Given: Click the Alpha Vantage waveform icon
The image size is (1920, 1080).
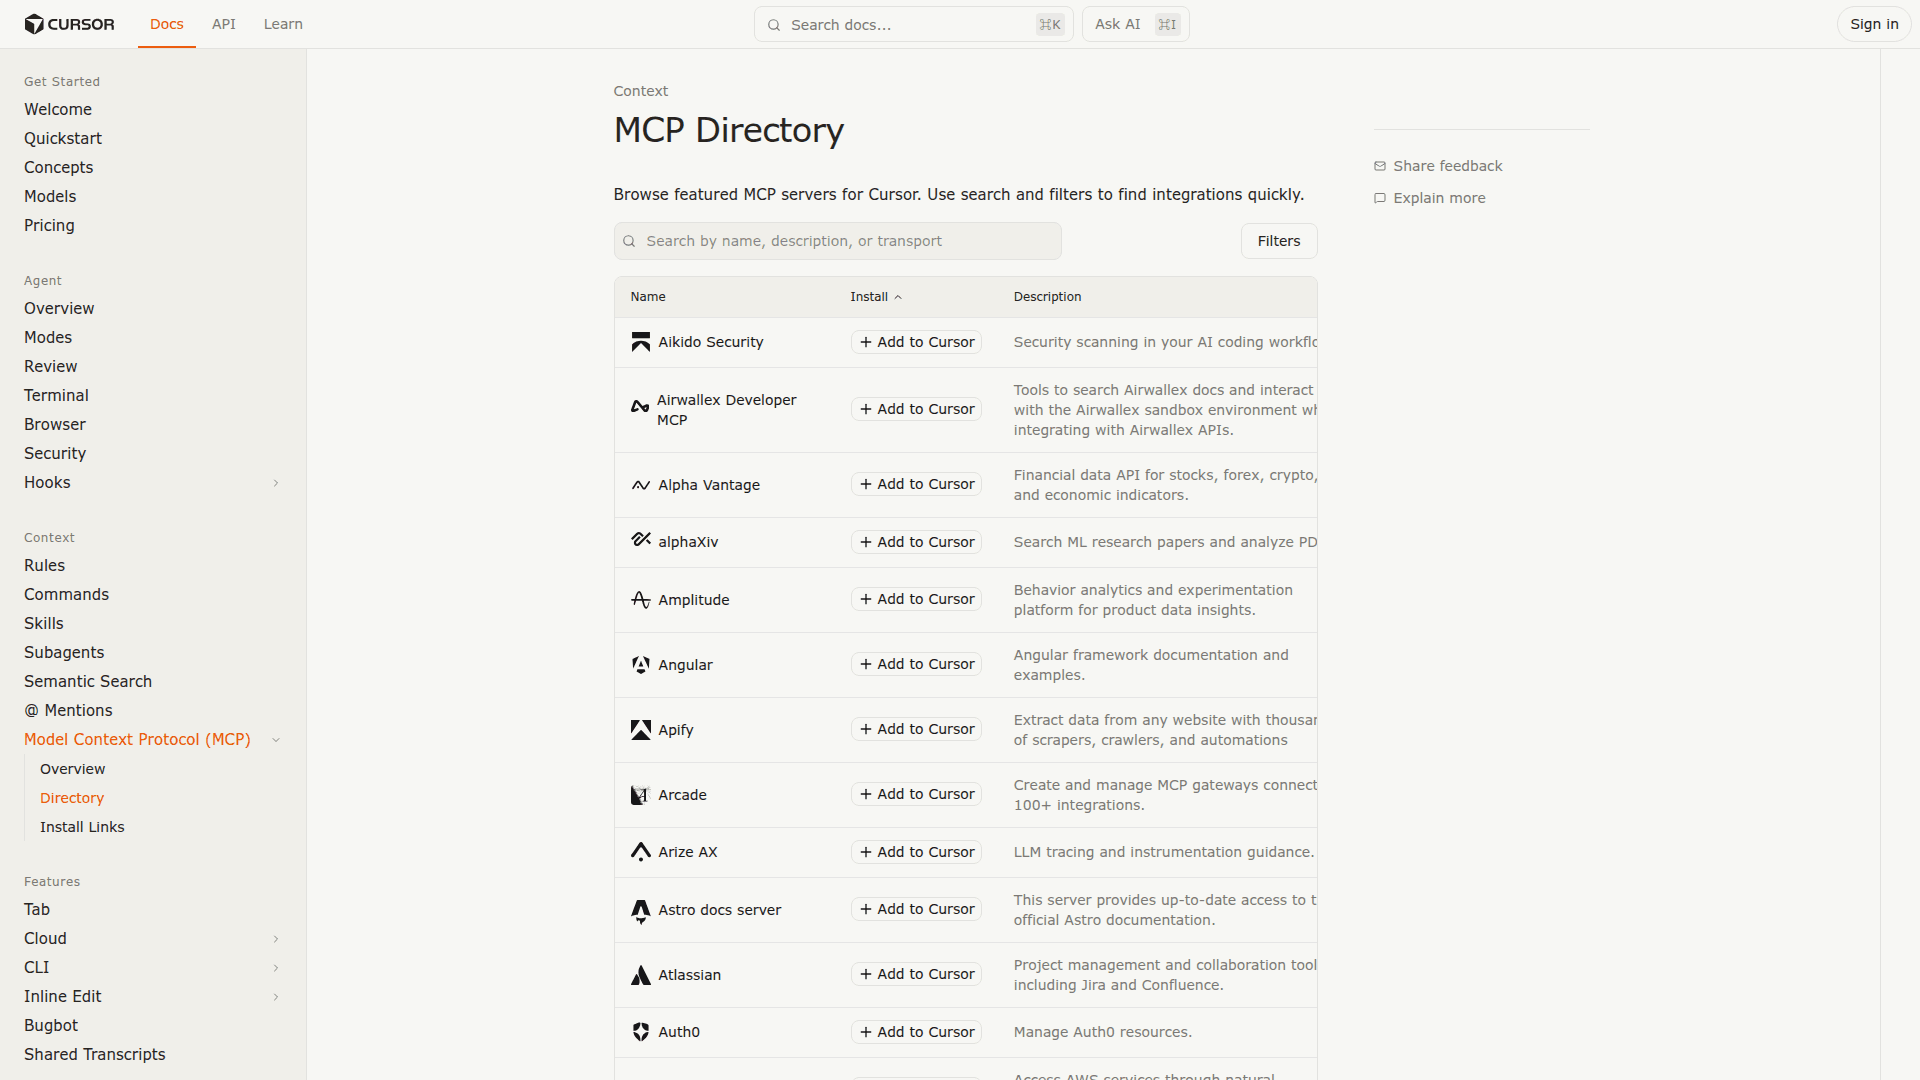Looking at the screenshot, I should (x=640, y=485).
